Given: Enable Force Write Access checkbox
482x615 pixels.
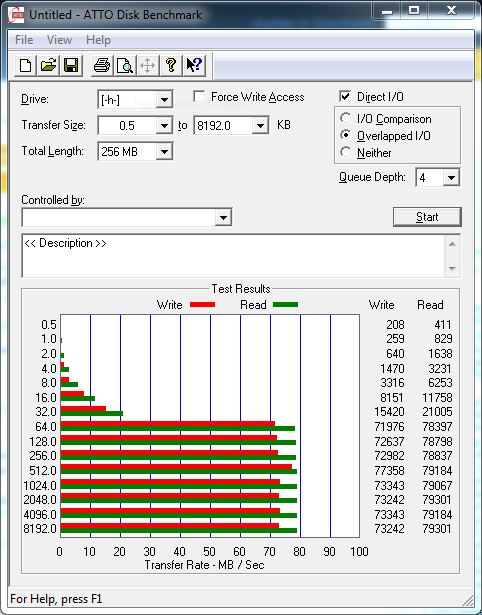Looking at the screenshot, I should [199, 96].
